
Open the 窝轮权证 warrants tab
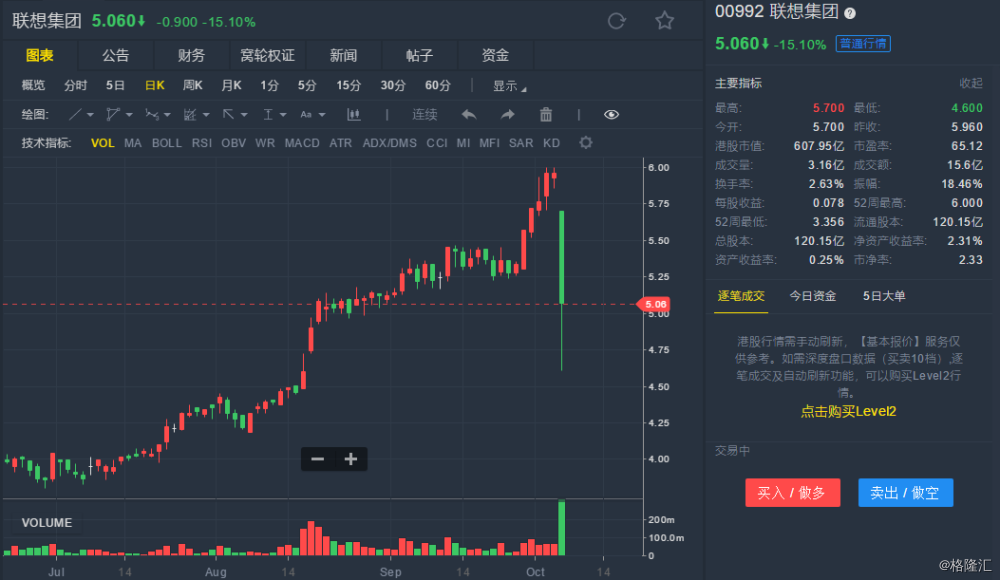267,56
